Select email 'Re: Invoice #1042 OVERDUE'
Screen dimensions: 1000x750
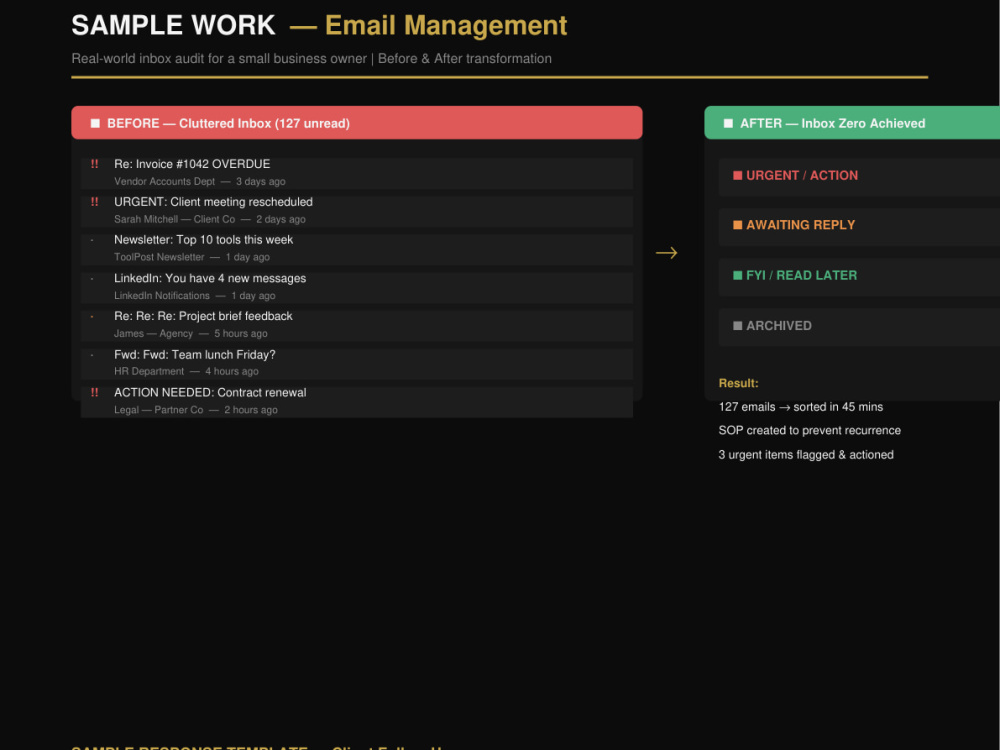[357, 173]
